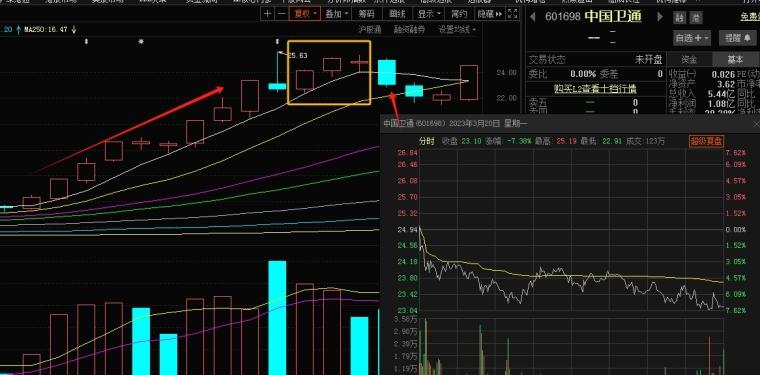Image resolution: width=760 pixels, height=375 pixels.
Task: Open the 显示 display dropdown
Action: (x=430, y=14)
